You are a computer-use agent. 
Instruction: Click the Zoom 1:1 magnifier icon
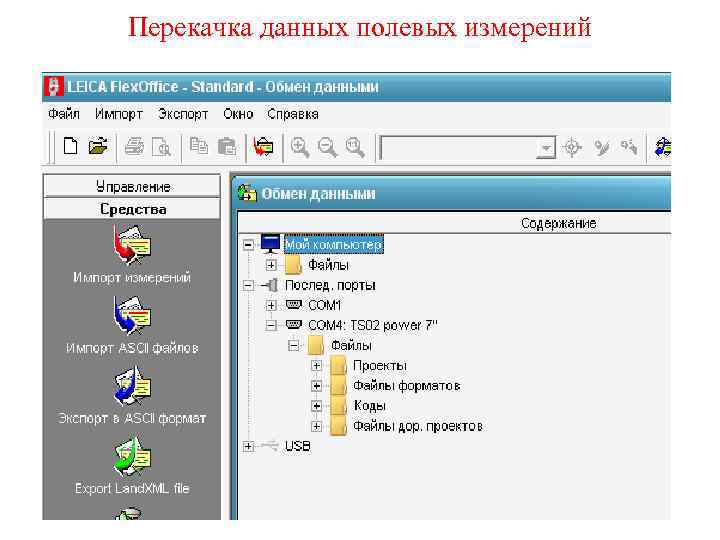(x=355, y=147)
